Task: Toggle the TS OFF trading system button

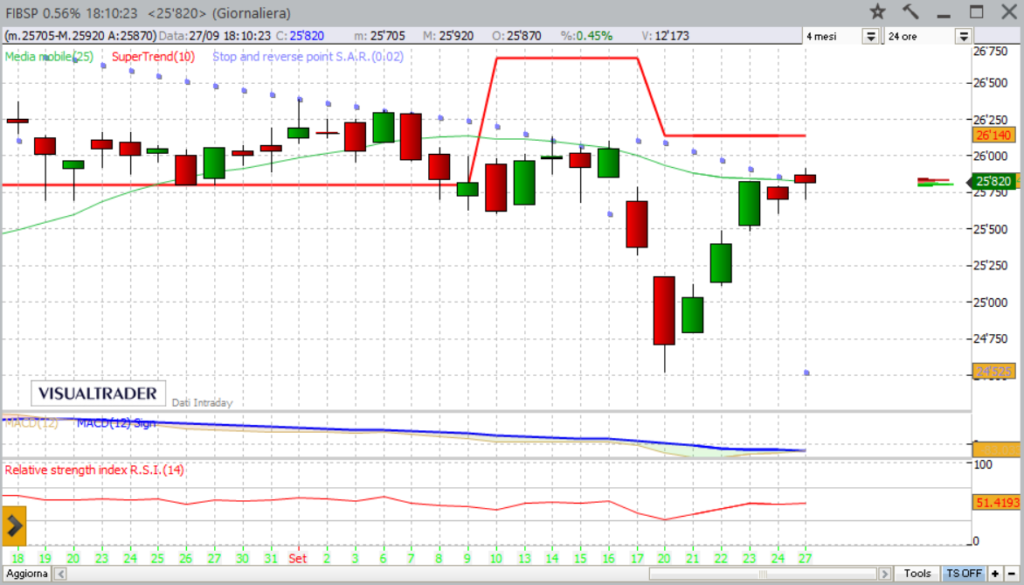Action: click(963, 574)
